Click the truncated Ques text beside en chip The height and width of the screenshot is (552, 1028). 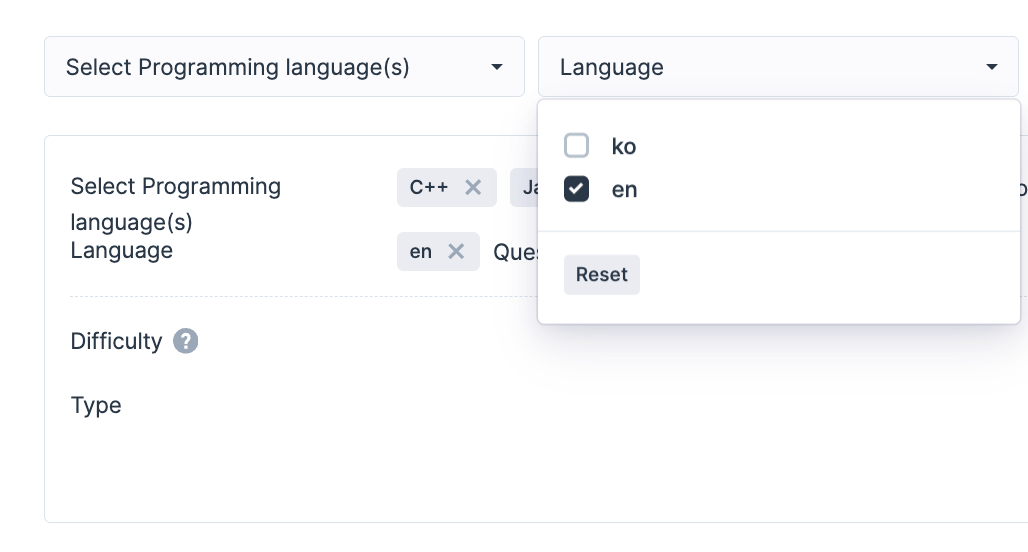[515, 252]
